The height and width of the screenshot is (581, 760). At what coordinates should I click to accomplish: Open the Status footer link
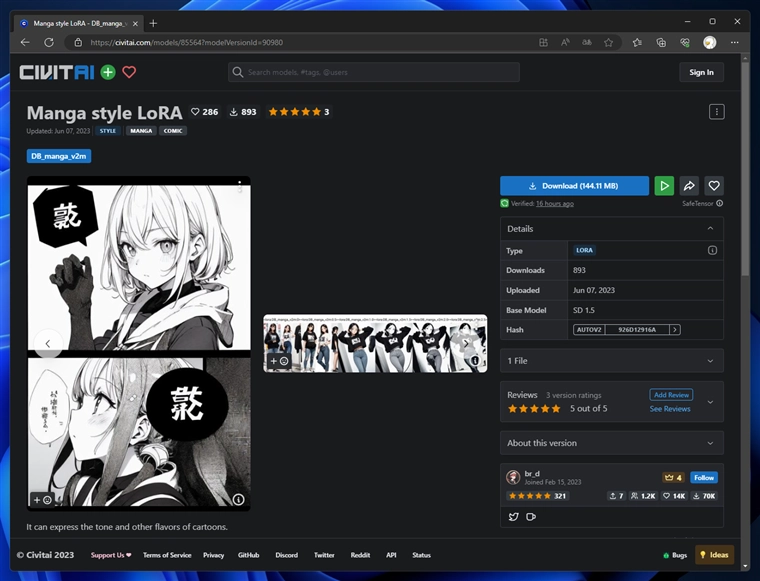tap(421, 555)
